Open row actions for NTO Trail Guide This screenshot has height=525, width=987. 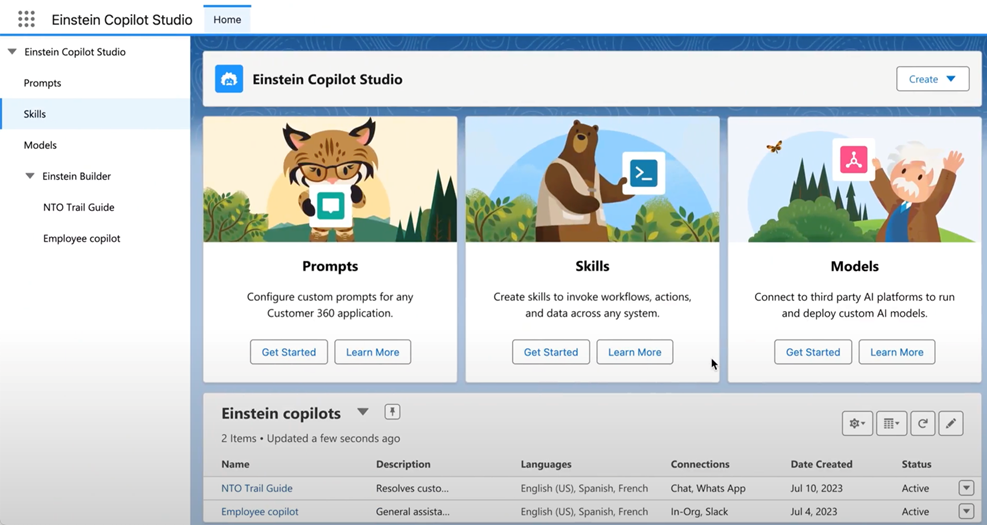point(966,488)
